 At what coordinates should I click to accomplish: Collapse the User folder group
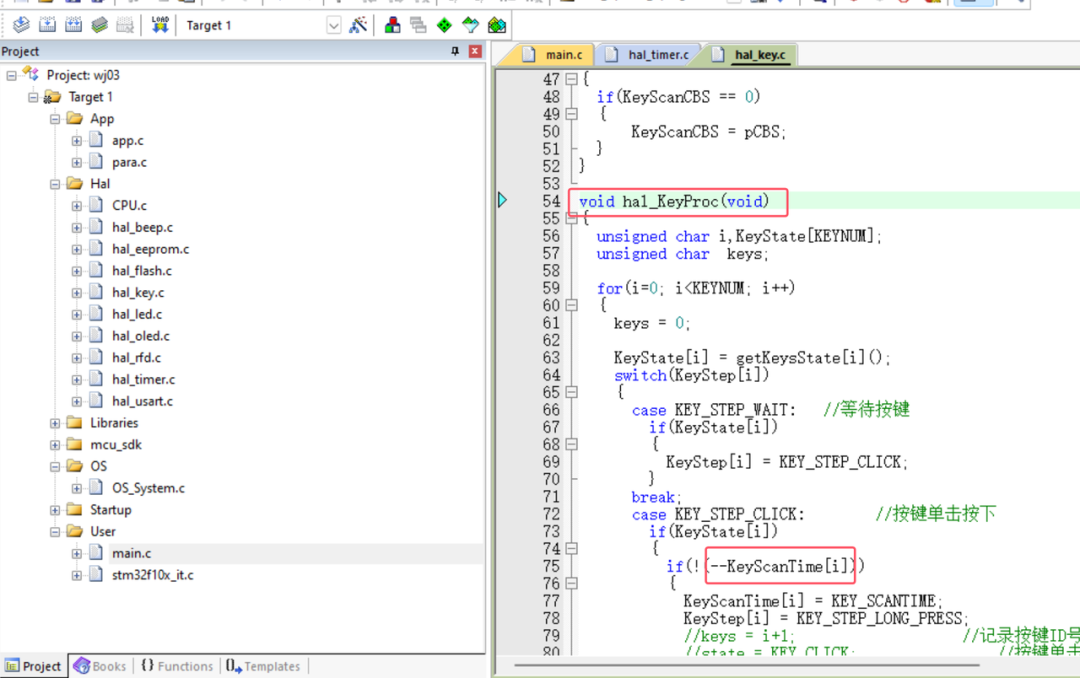pyautogui.click(x=55, y=532)
